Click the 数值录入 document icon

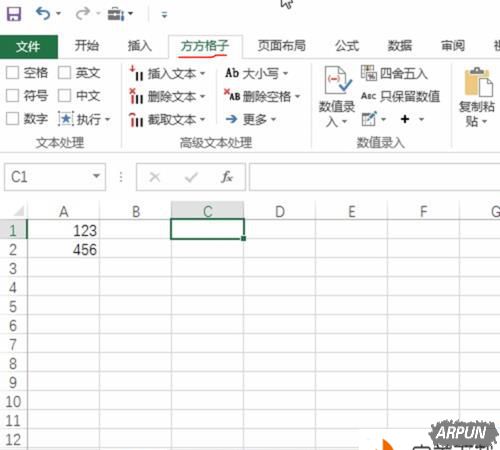click(x=337, y=80)
